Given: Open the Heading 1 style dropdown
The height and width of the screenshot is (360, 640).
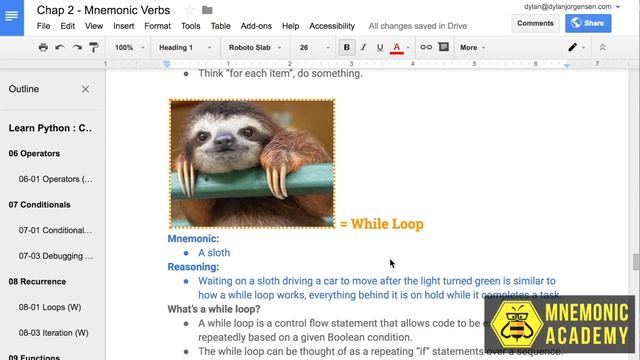Looking at the screenshot, I should pos(185,47).
